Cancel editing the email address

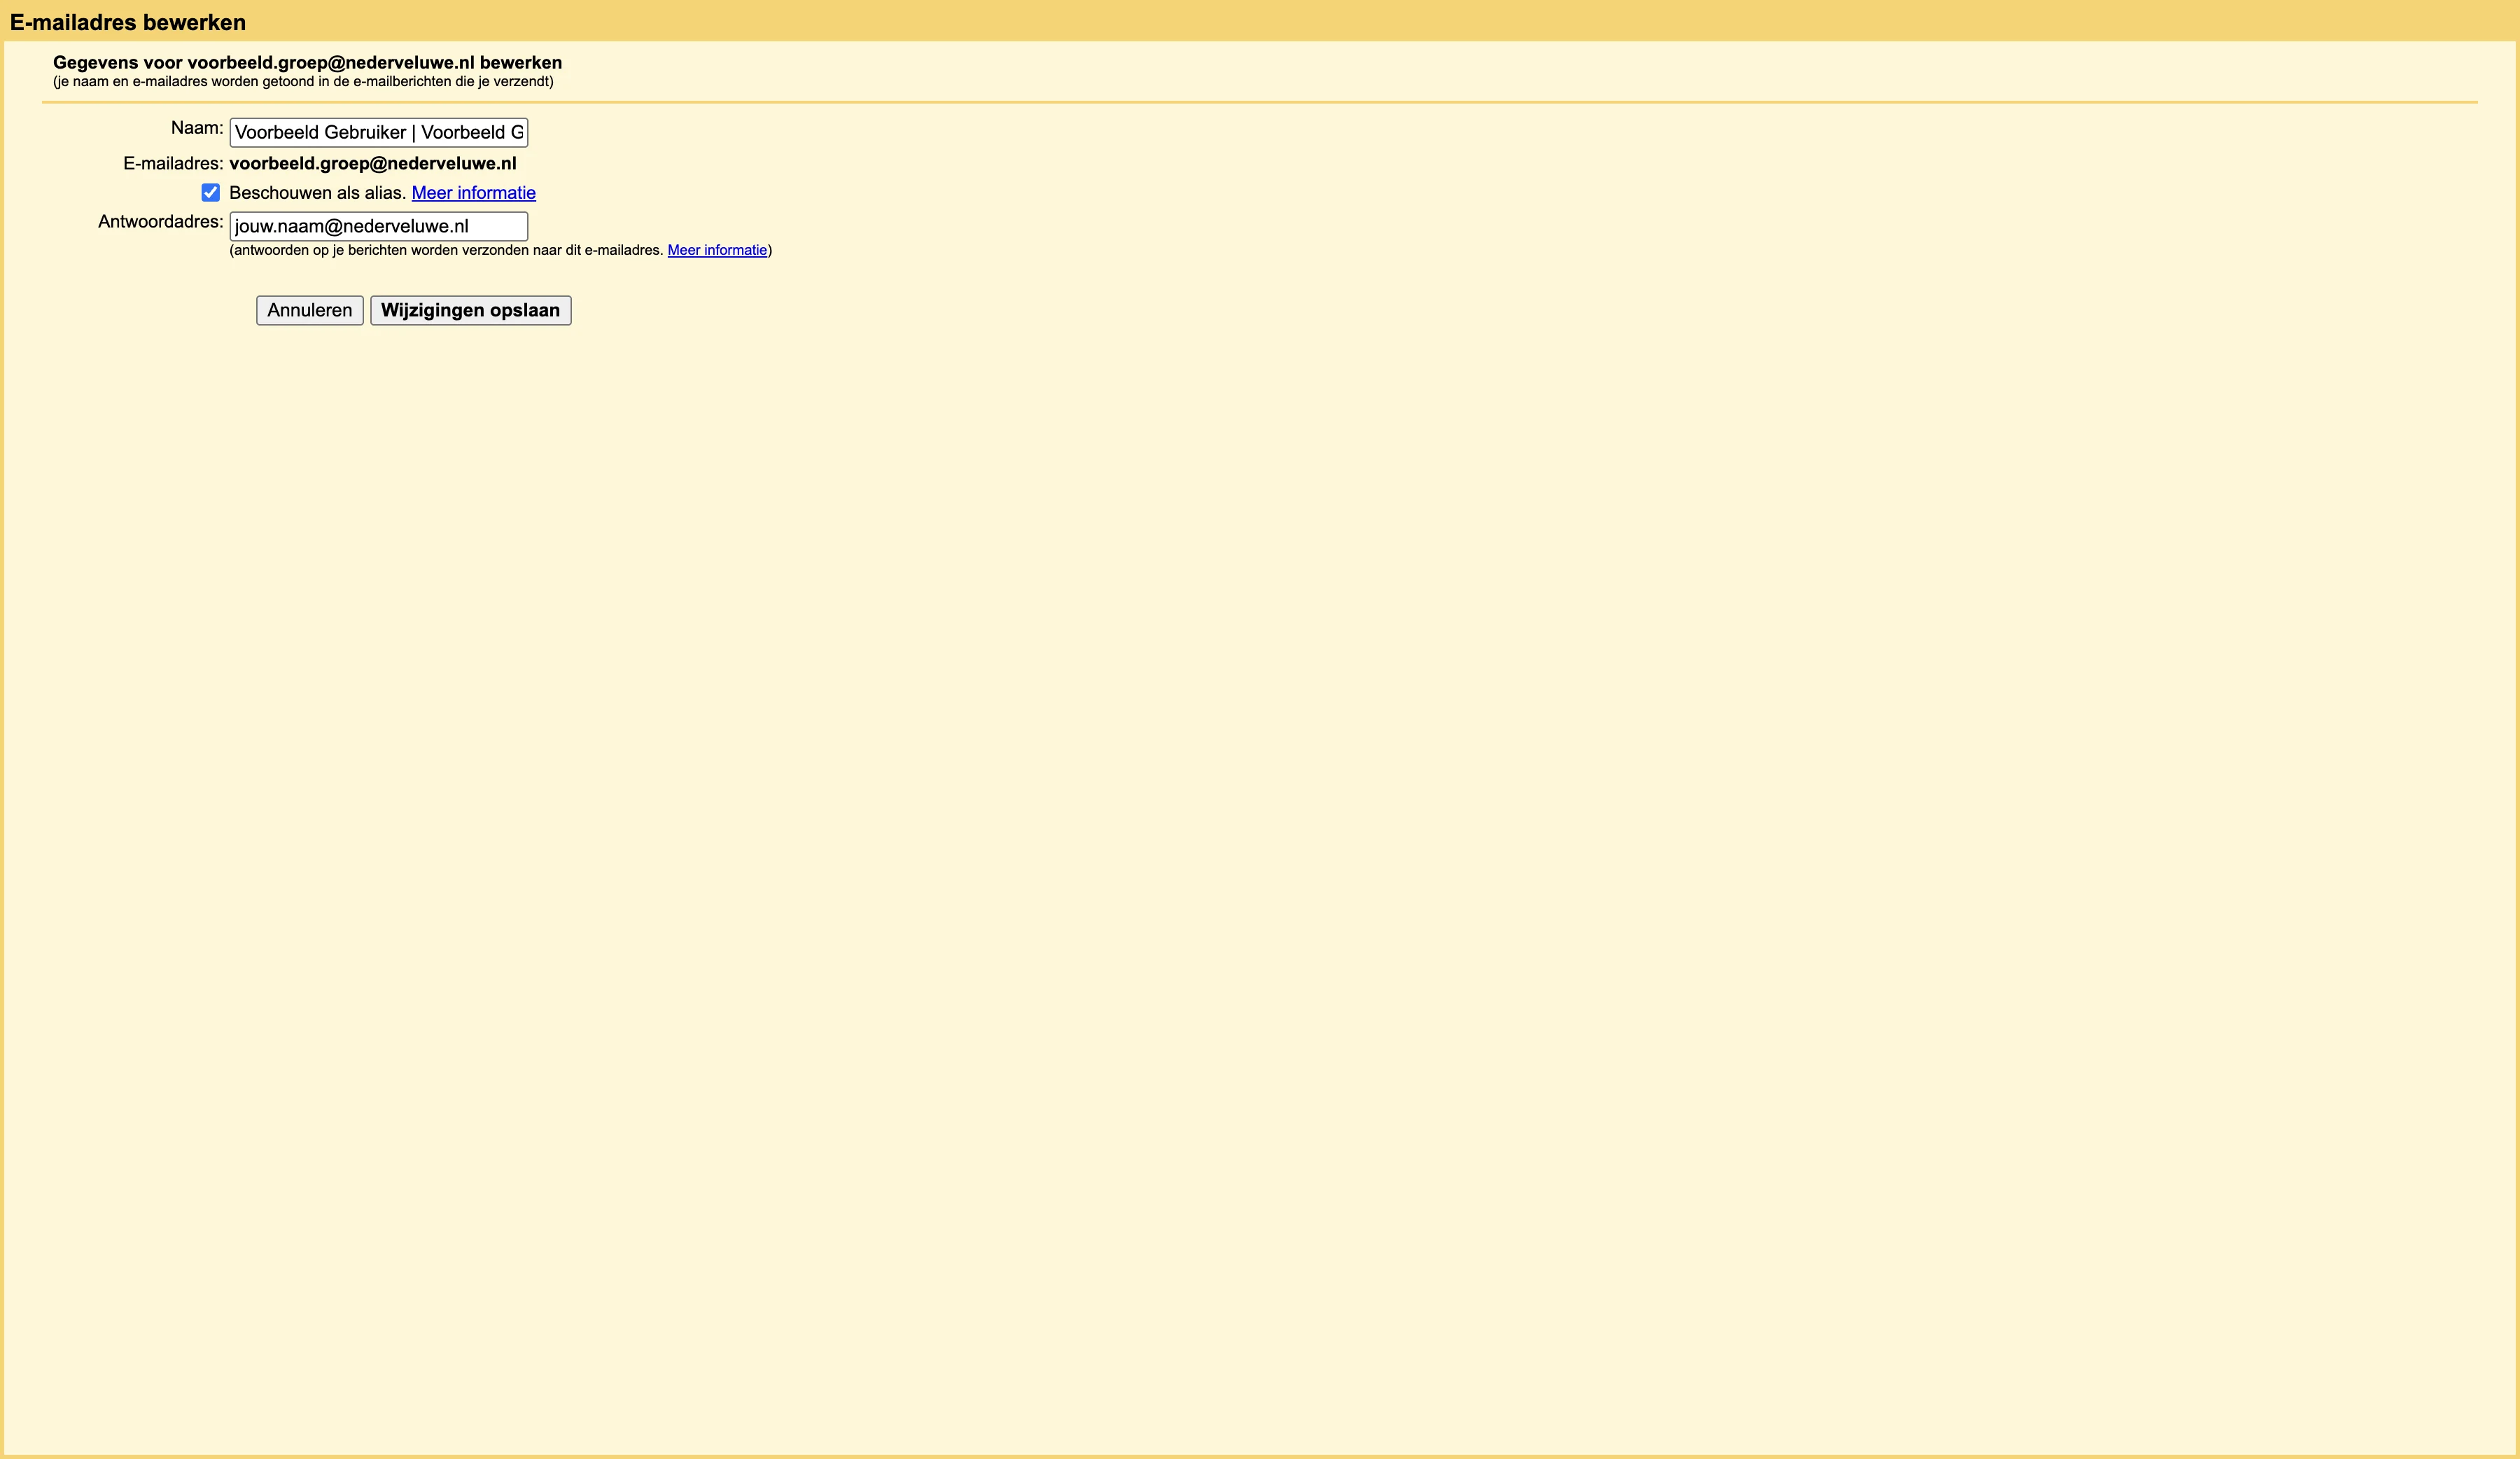coord(309,310)
